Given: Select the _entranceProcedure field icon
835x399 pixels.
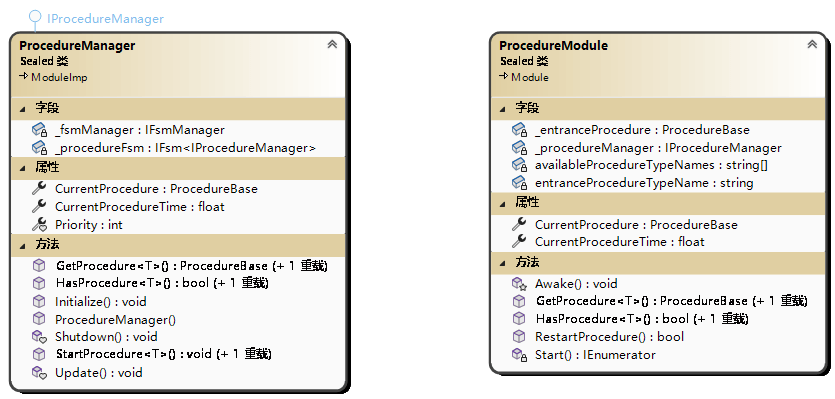Looking at the screenshot, I should [x=519, y=130].
